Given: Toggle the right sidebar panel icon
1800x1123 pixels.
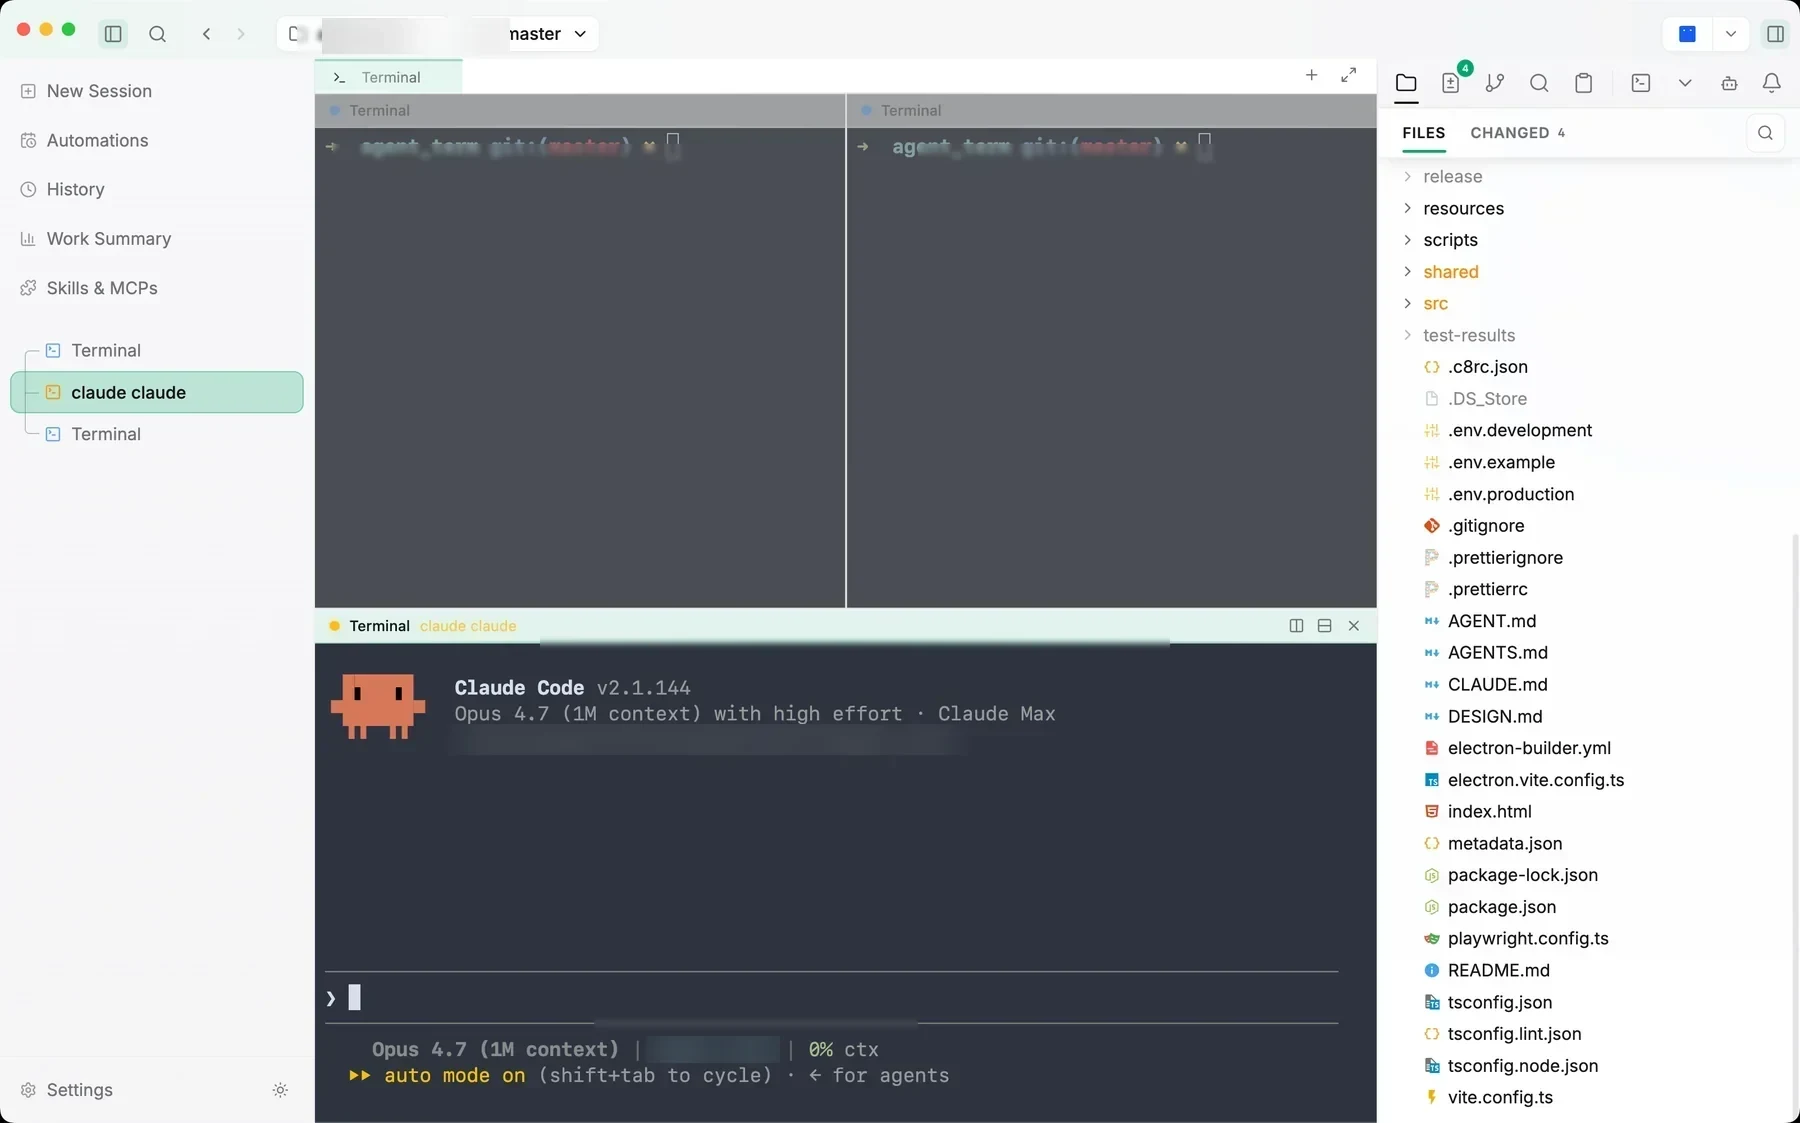Looking at the screenshot, I should [x=1775, y=34].
